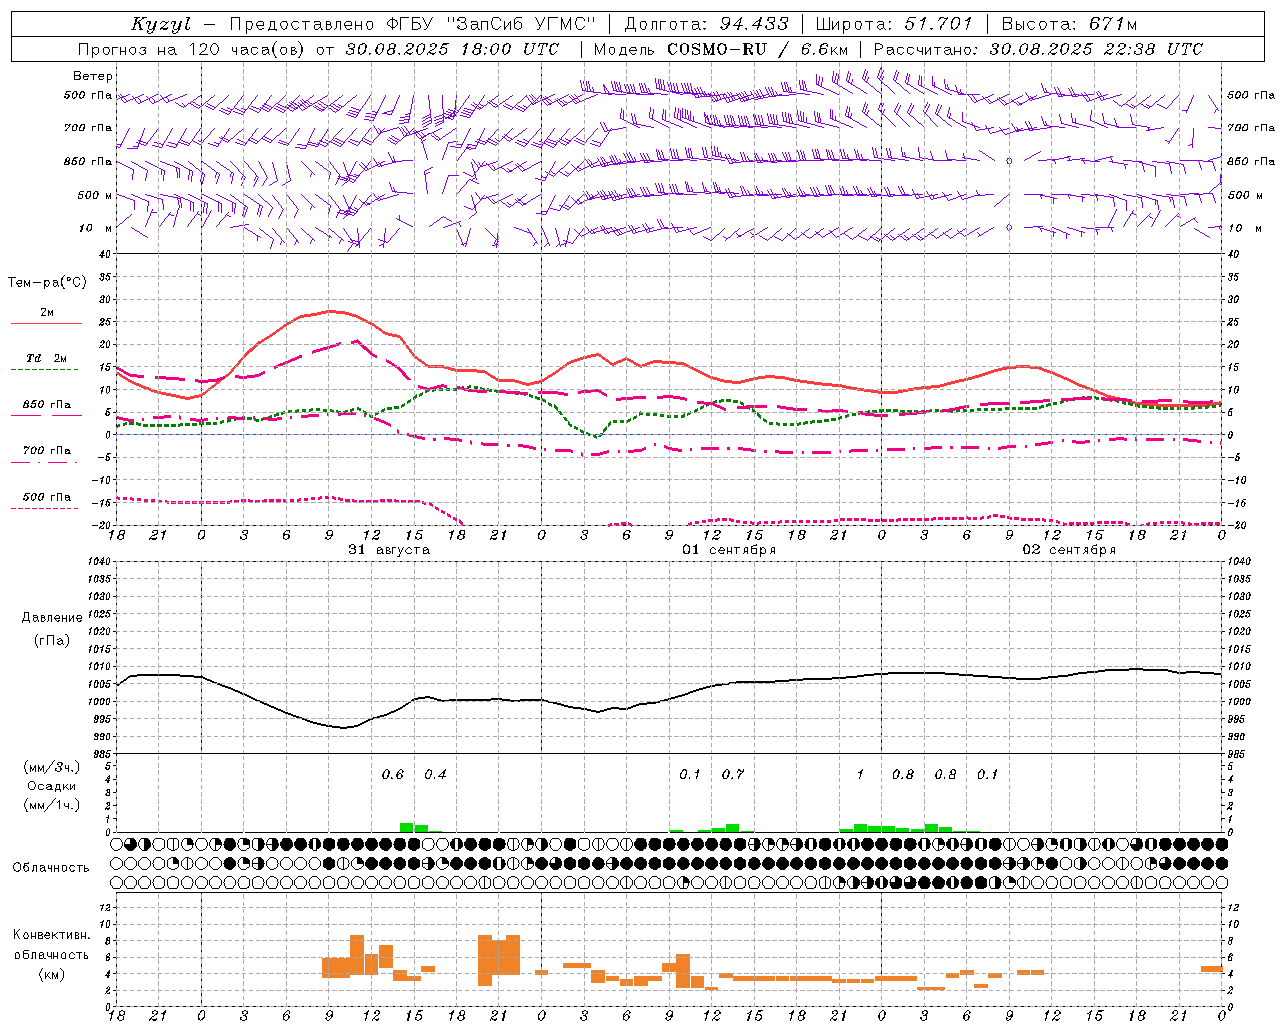Click the '0.6' precipitation amount value
The image size is (1280, 1024).
point(393,774)
